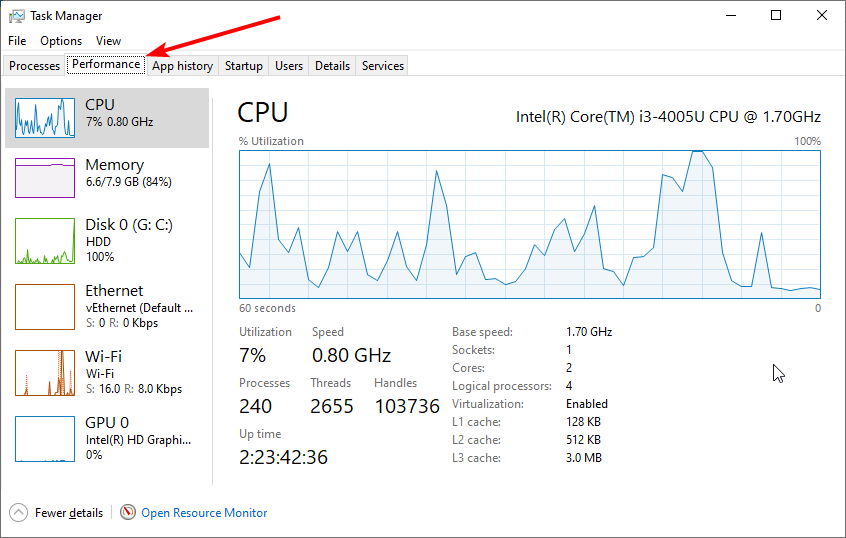The width and height of the screenshot is (846, 538).
Task: Click the 60 seconds axis label
Action: [x=268, y=308]
